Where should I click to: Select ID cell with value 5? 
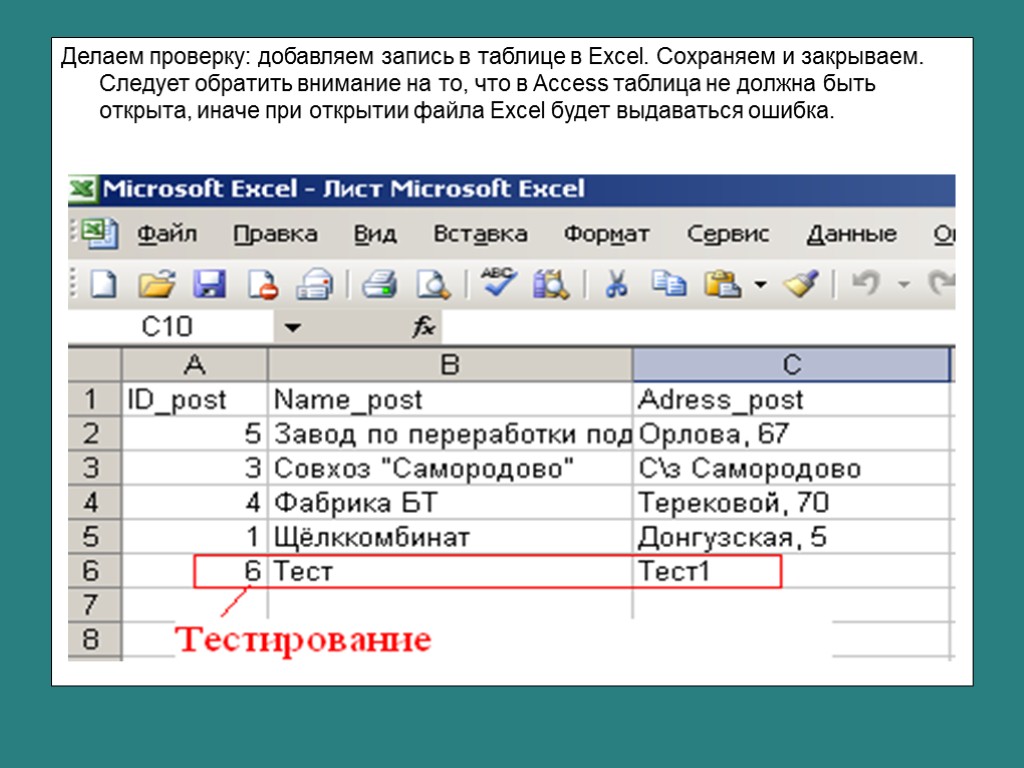point(195,434)
